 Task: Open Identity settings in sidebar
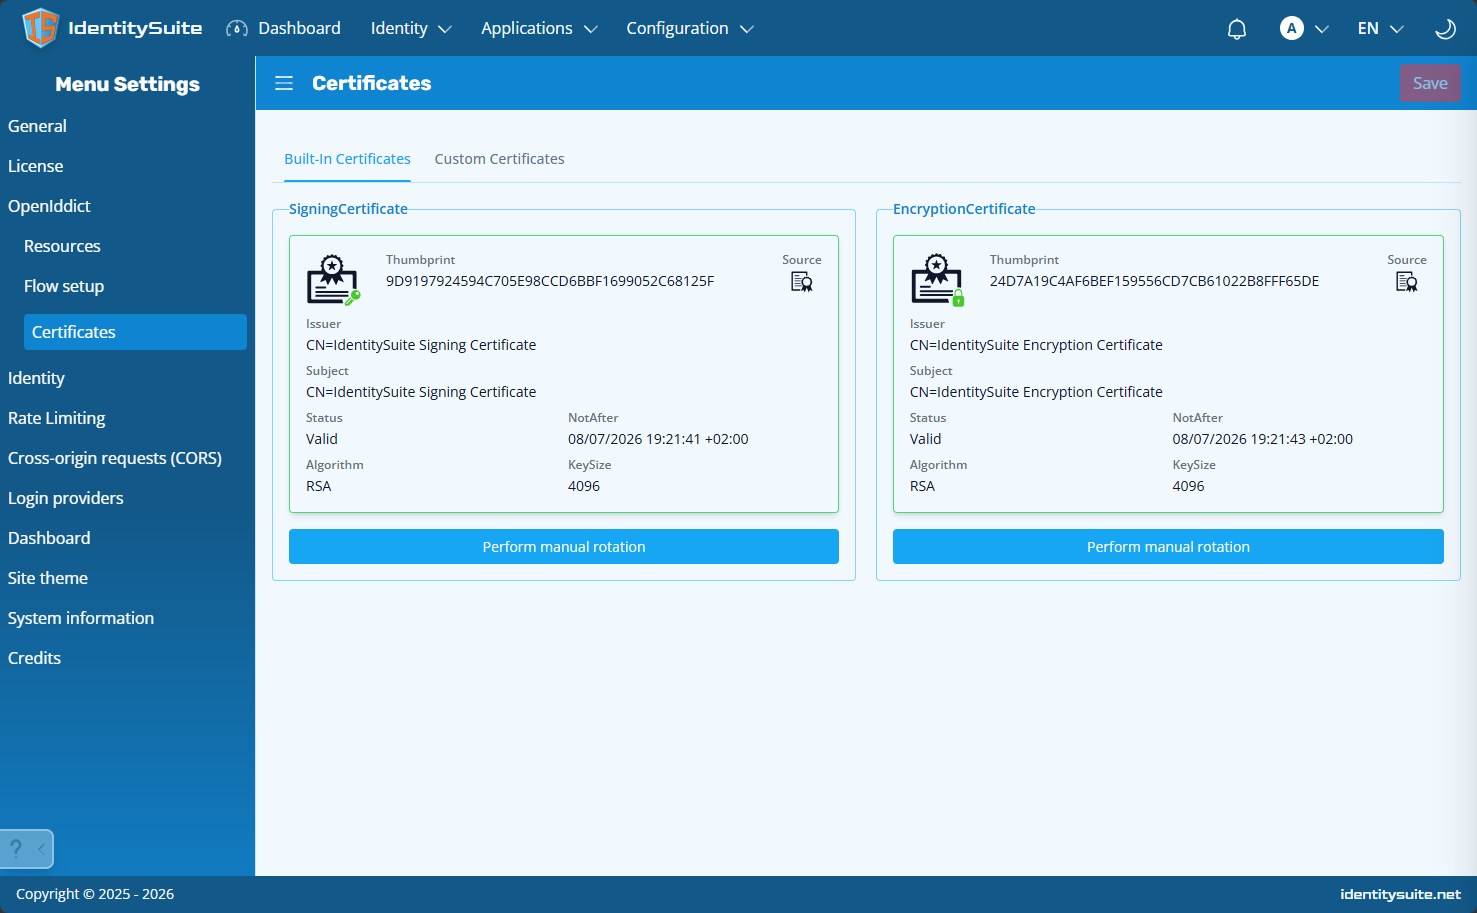[36, 378]
